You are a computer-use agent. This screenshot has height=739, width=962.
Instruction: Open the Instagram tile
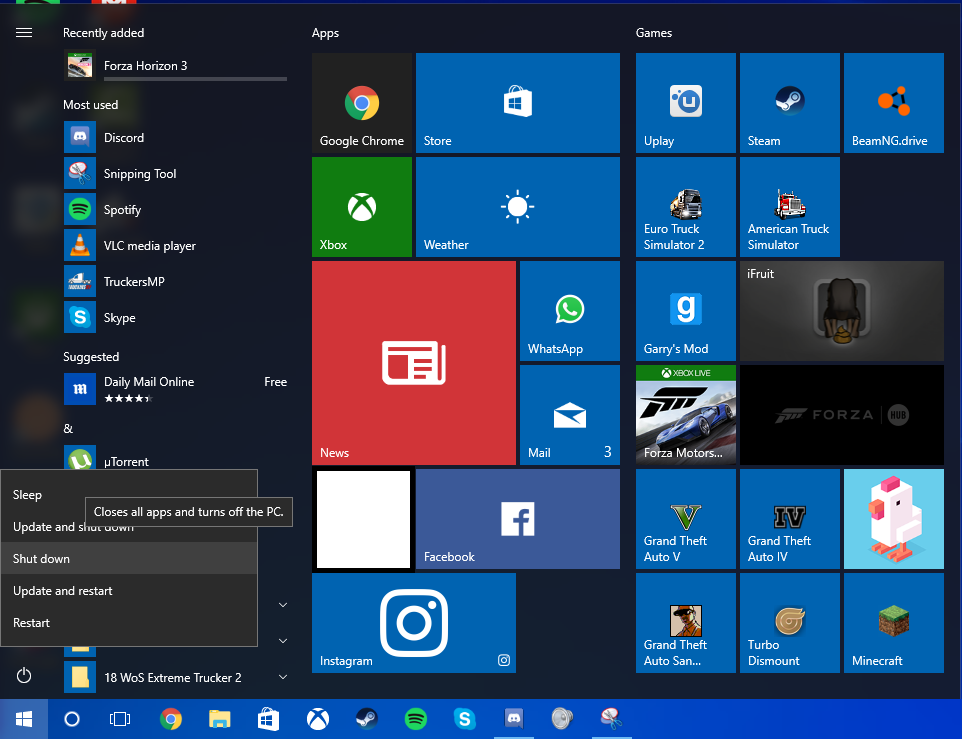[413, 622]
